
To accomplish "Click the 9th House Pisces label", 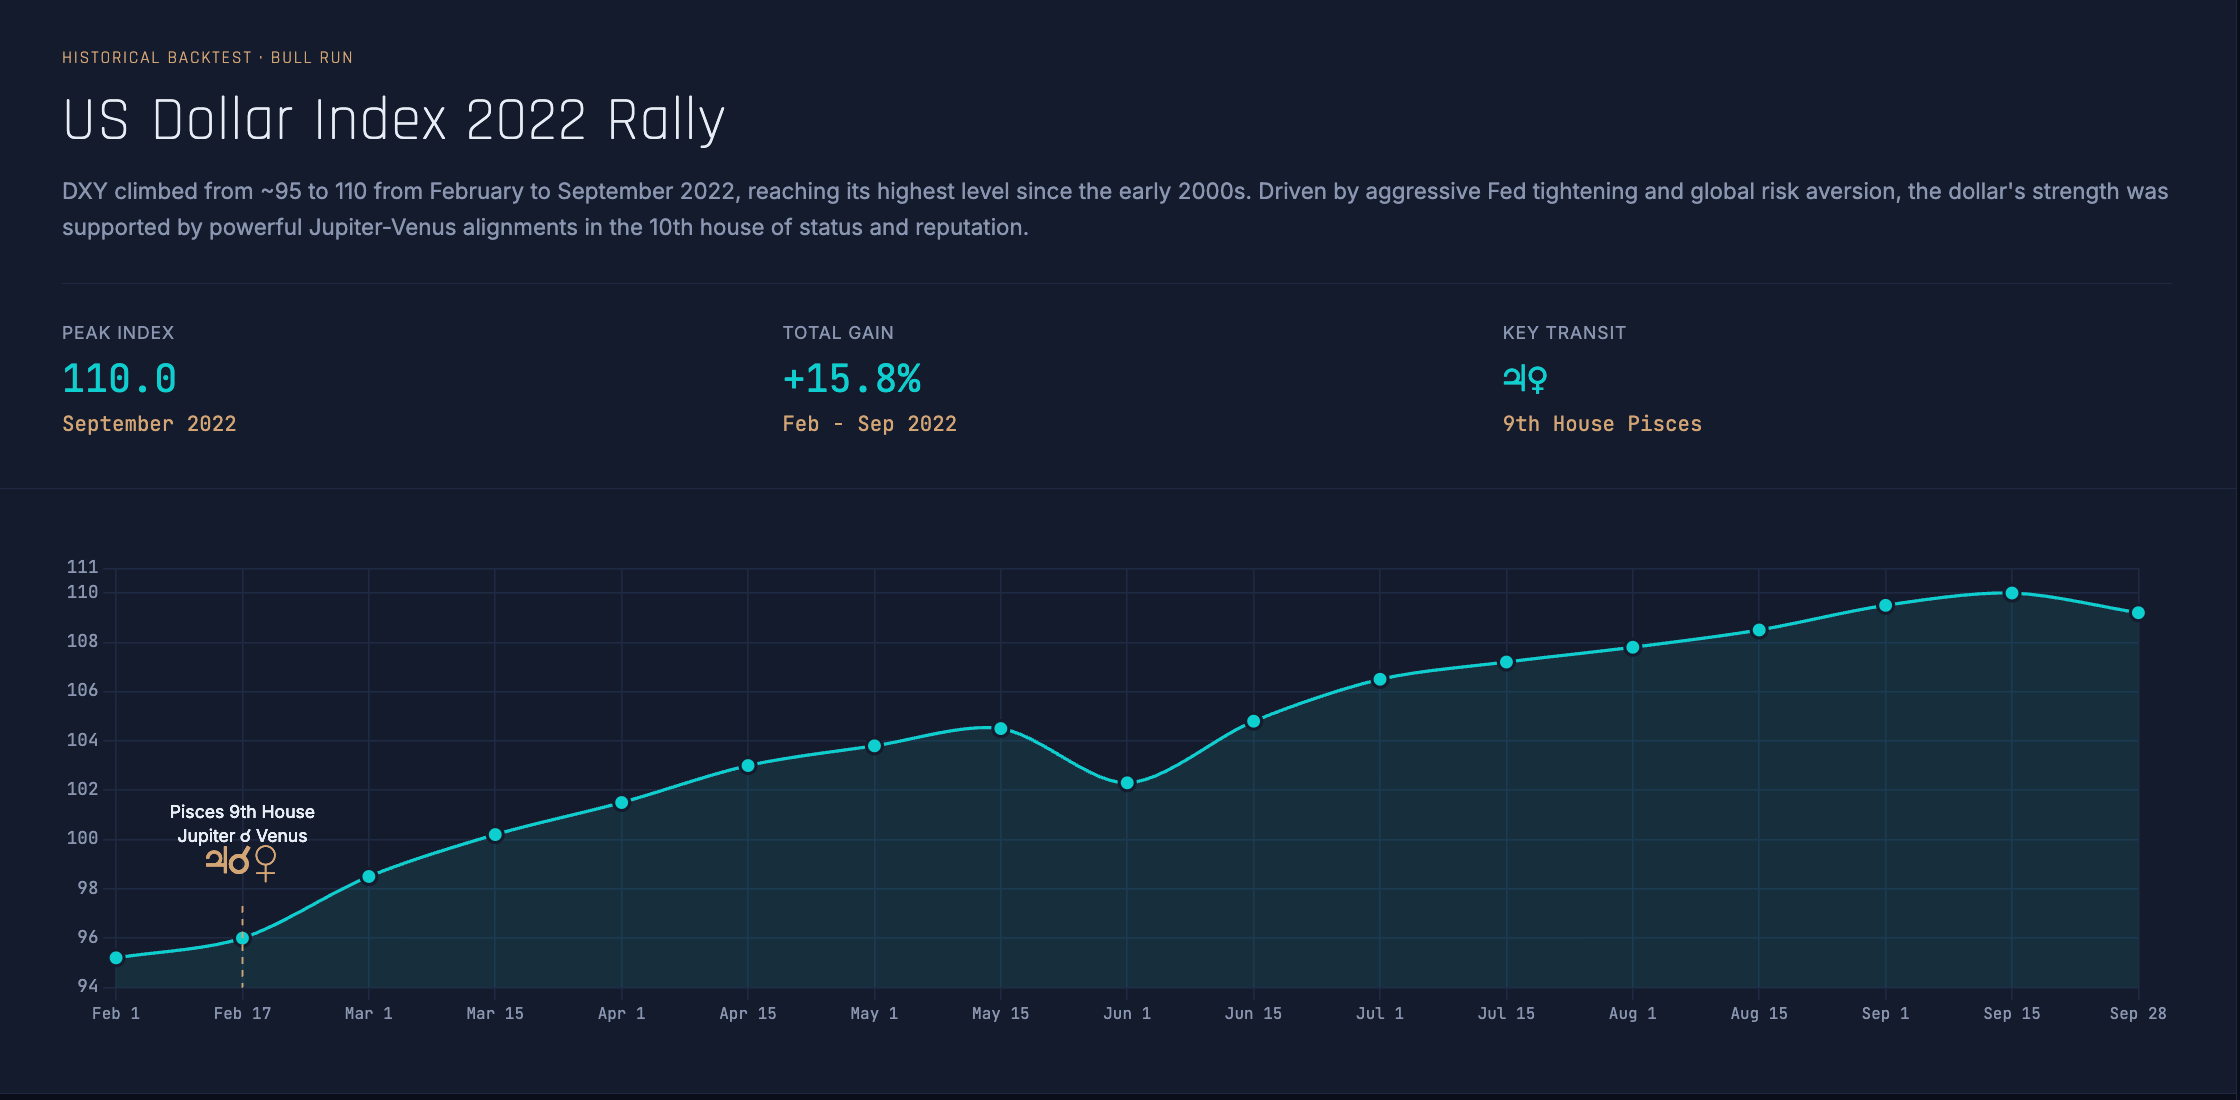I will (1601, 424).
